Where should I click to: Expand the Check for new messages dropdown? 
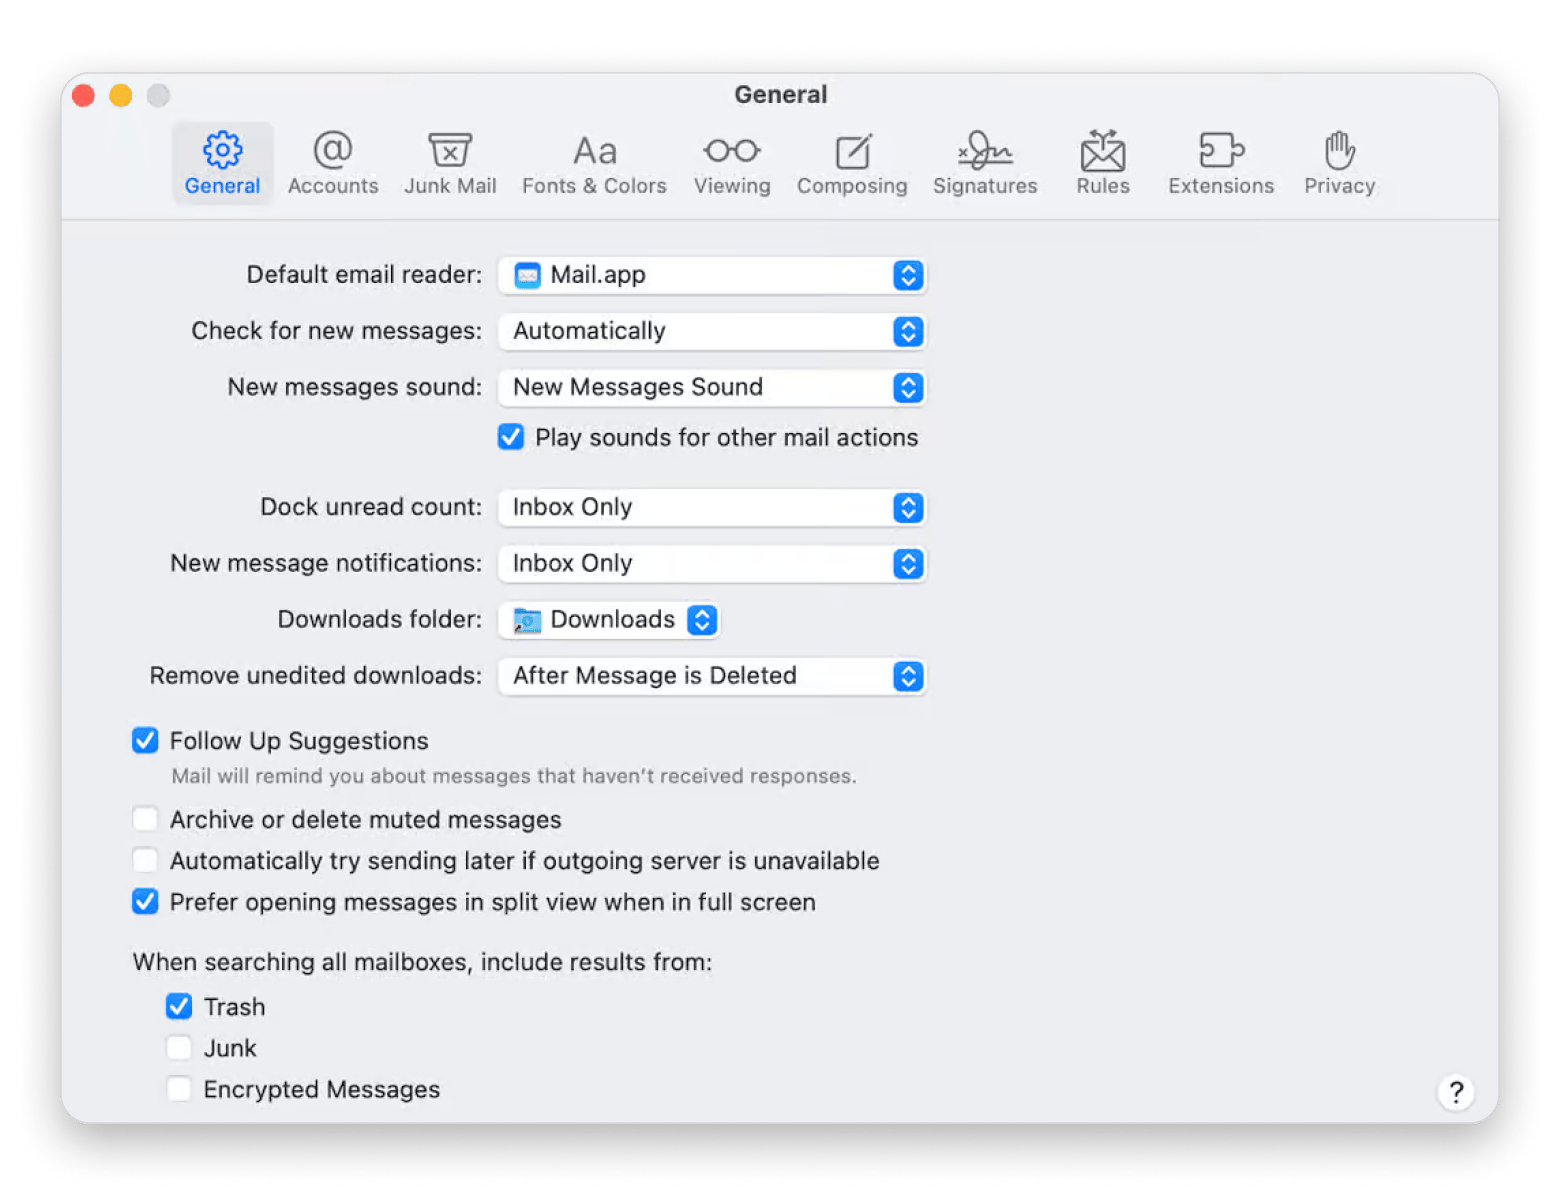point(711,331)
